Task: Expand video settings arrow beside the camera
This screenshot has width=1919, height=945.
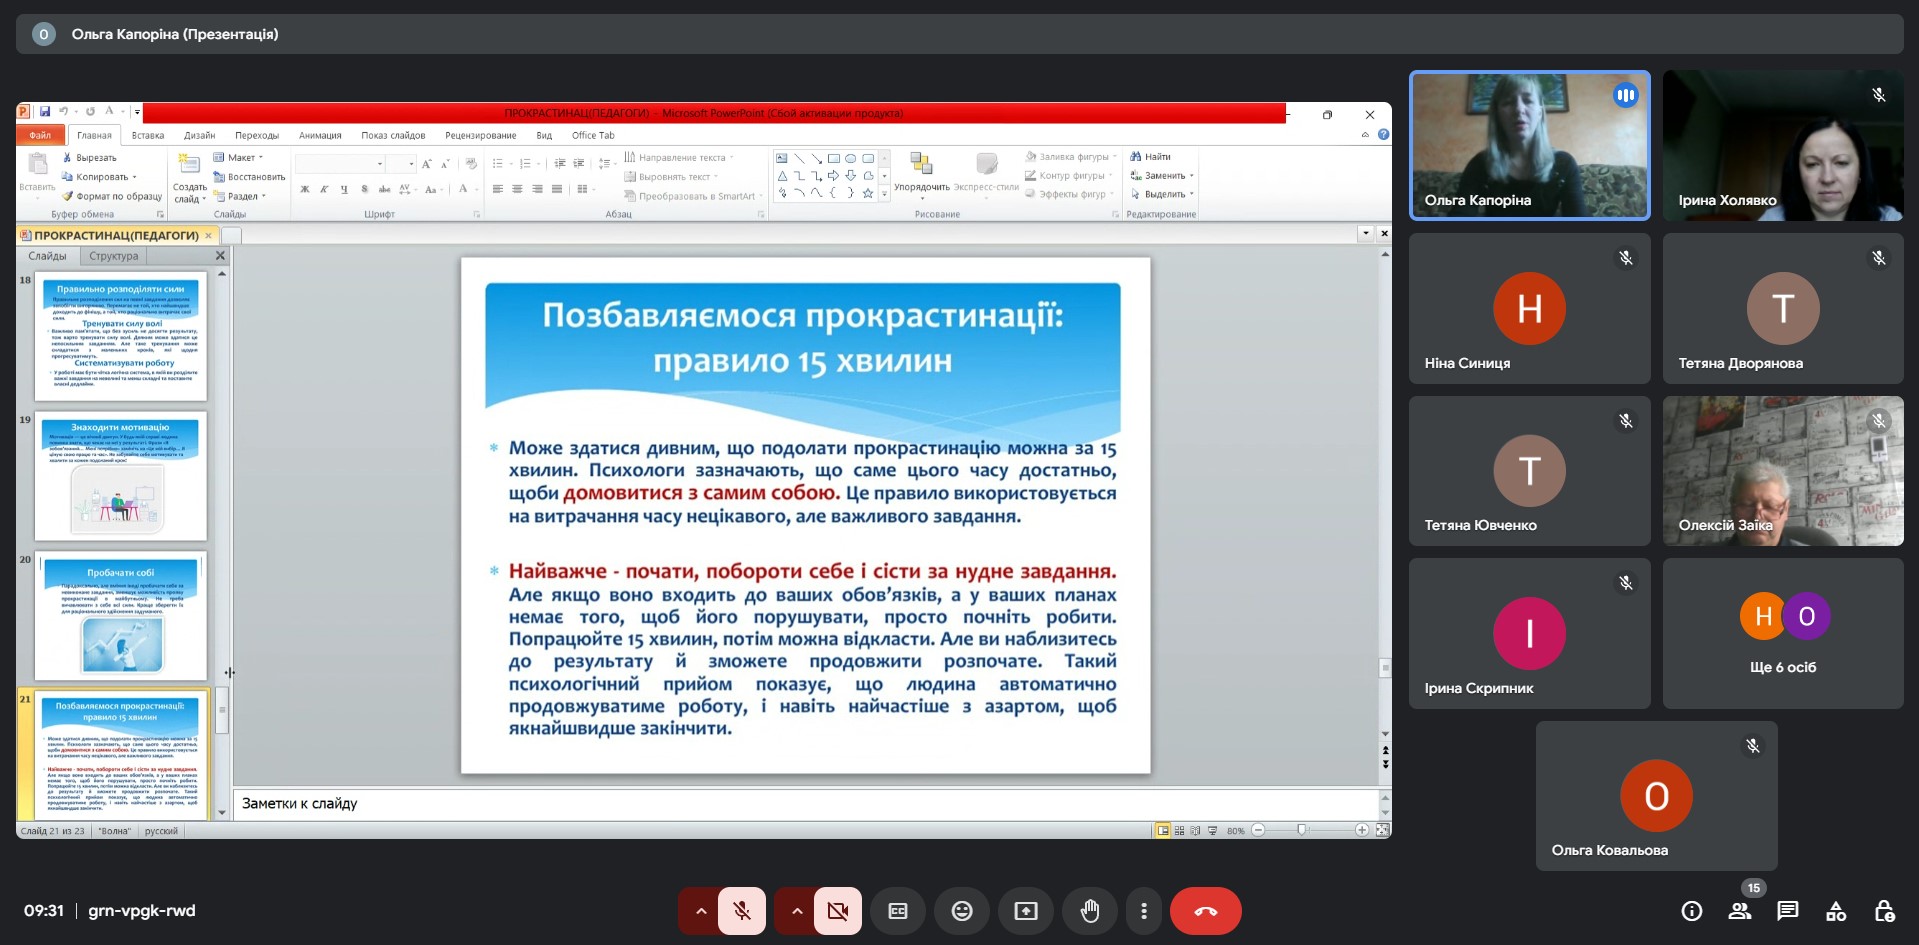Action: (x=796, y=911)
